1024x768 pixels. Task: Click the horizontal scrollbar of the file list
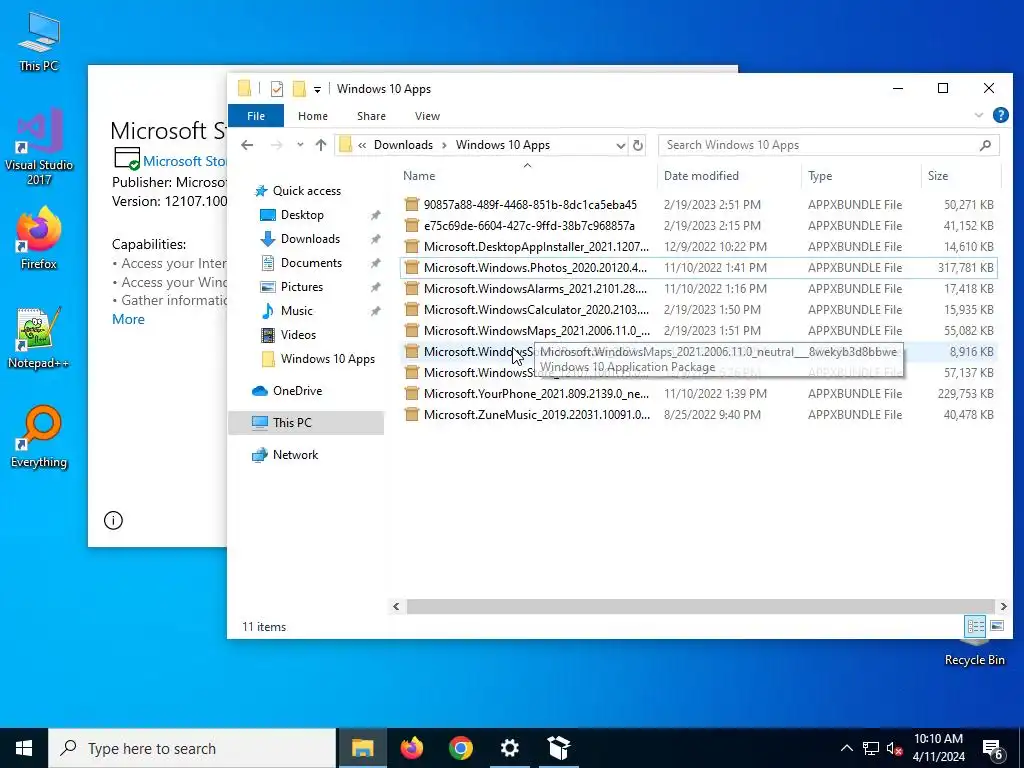[700, 606]
